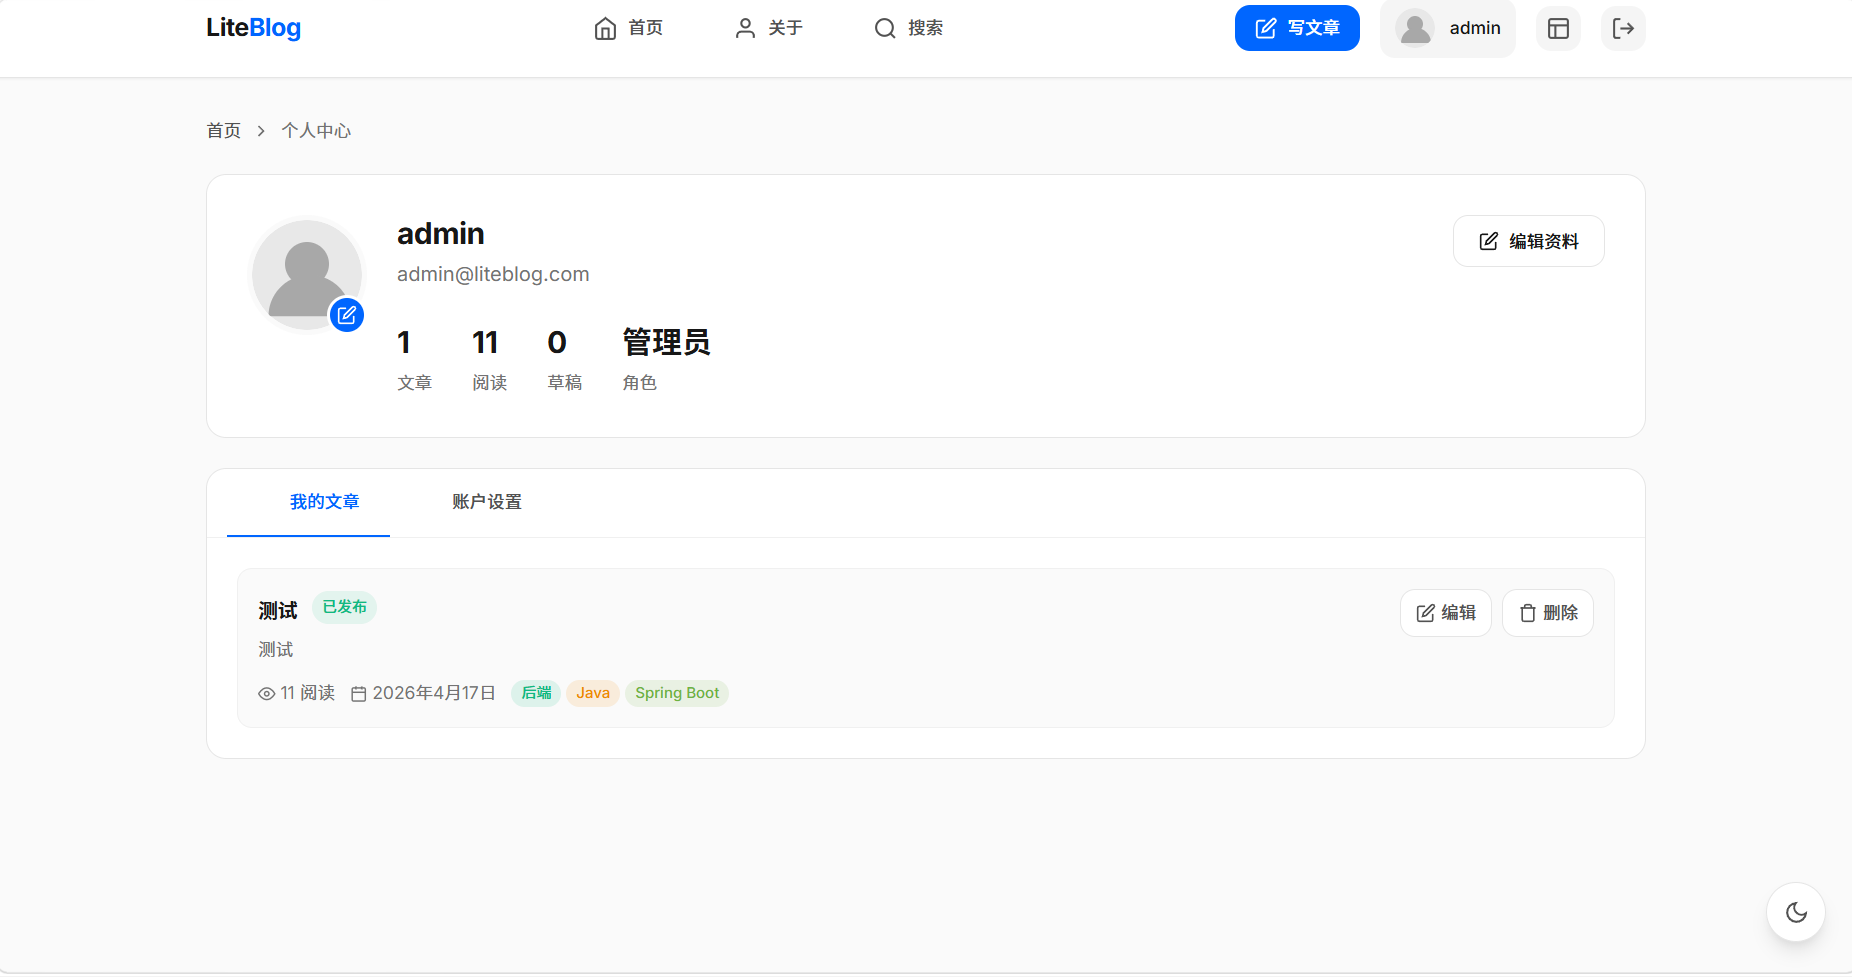
Task: Click the Spring Boot tag
Action: coord(677,693)
